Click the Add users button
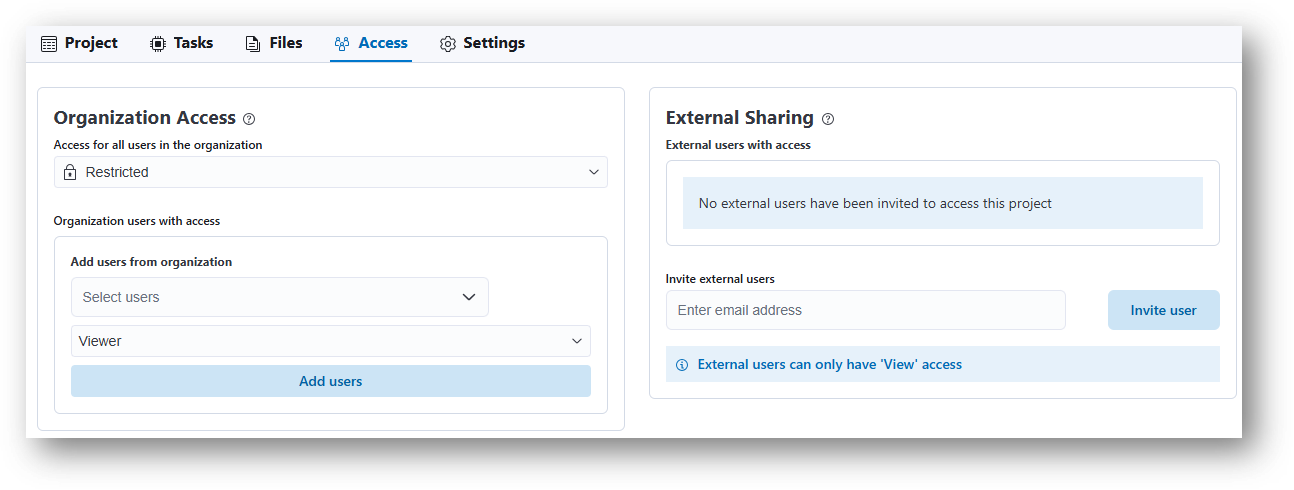1294x490 pixels. pyautogui.click(x=331, y=381)
